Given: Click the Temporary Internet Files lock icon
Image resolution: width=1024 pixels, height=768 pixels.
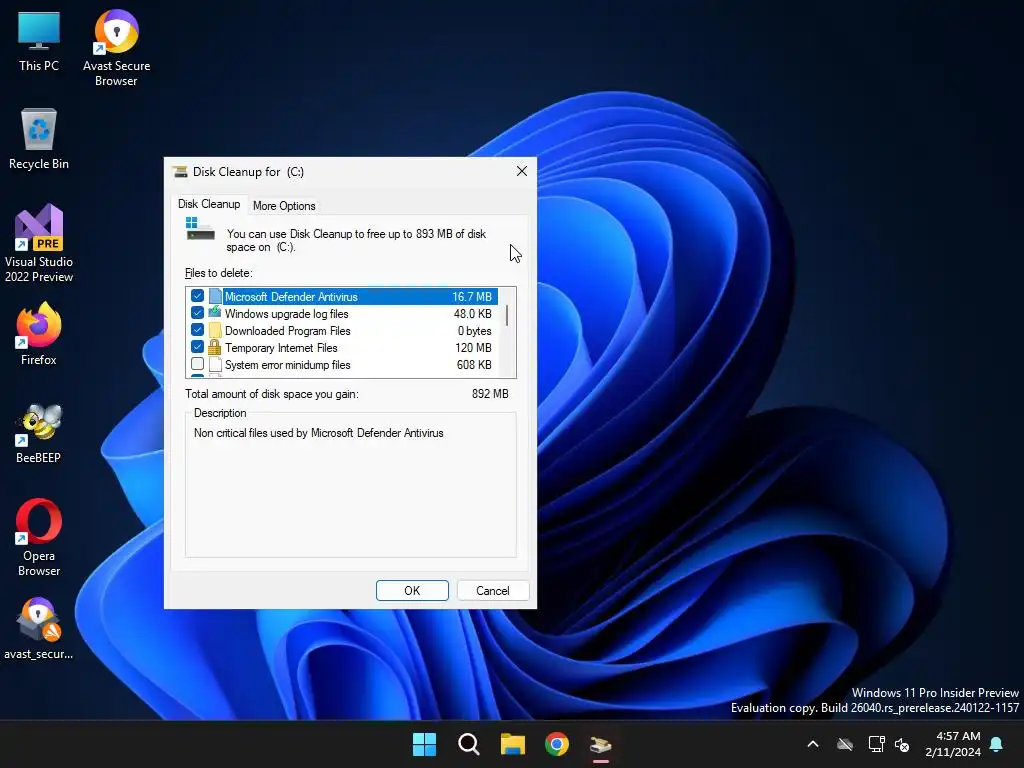Looking at the screenshot, I should [215, 347].
